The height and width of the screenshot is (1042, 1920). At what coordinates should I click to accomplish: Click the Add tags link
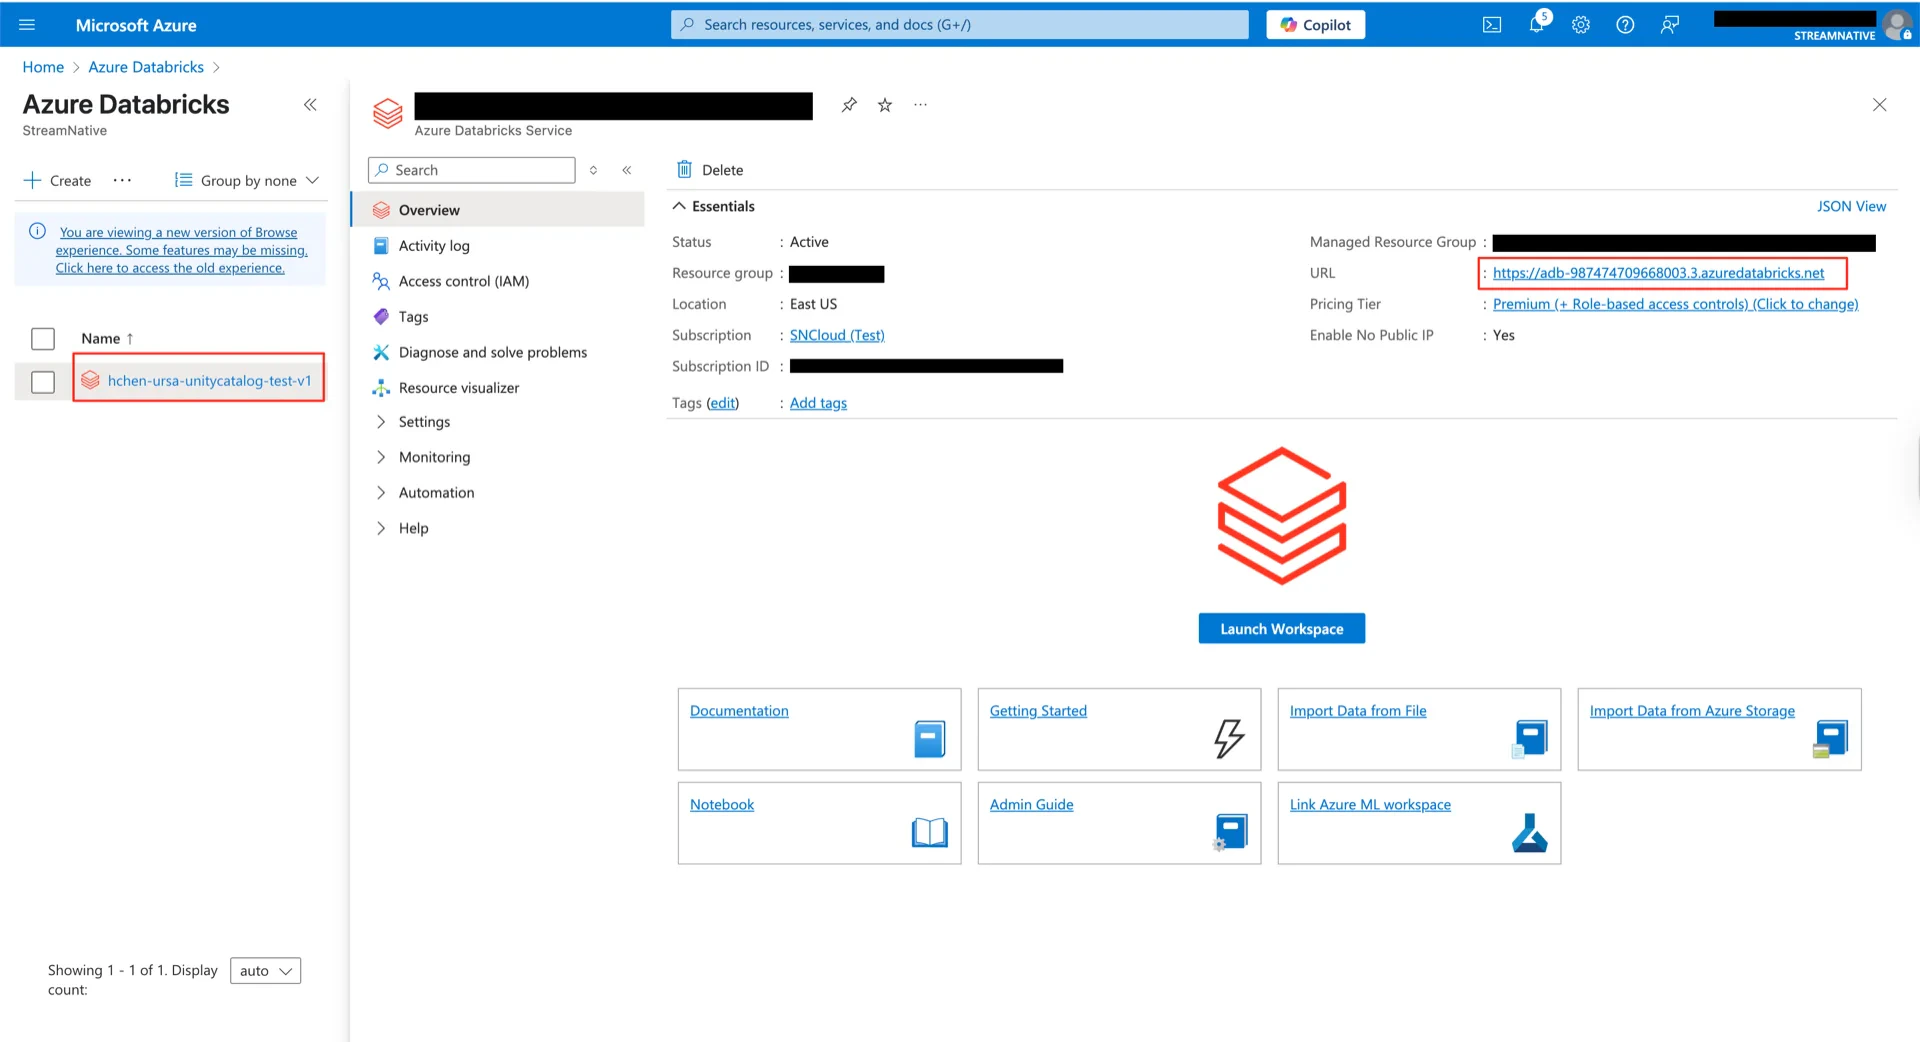pyautogui.click(x=818, y=403)
